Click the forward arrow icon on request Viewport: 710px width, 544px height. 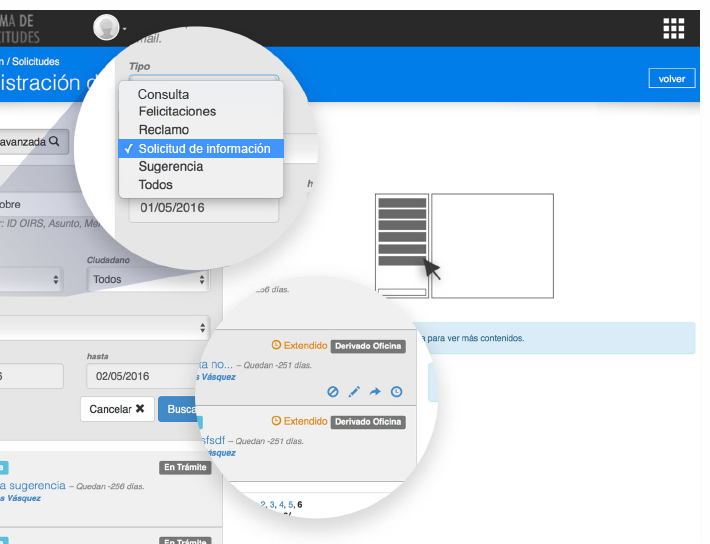coord(375,392)
